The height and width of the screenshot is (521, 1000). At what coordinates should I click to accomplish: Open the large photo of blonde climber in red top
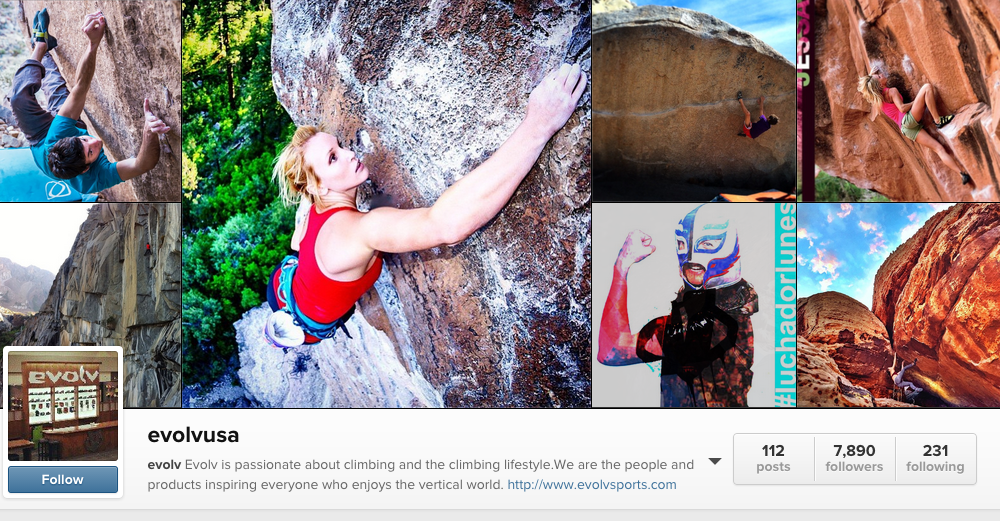(386, 203)
